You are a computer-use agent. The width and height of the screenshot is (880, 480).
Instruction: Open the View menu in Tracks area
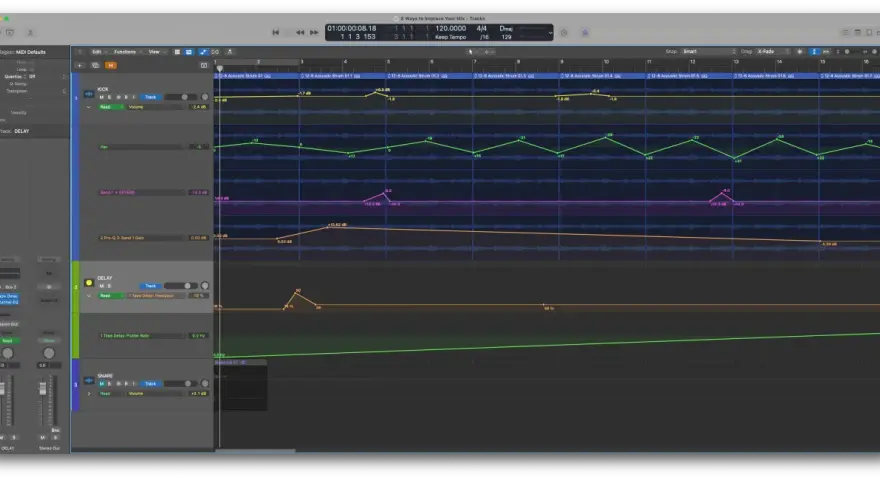[155, 52]
